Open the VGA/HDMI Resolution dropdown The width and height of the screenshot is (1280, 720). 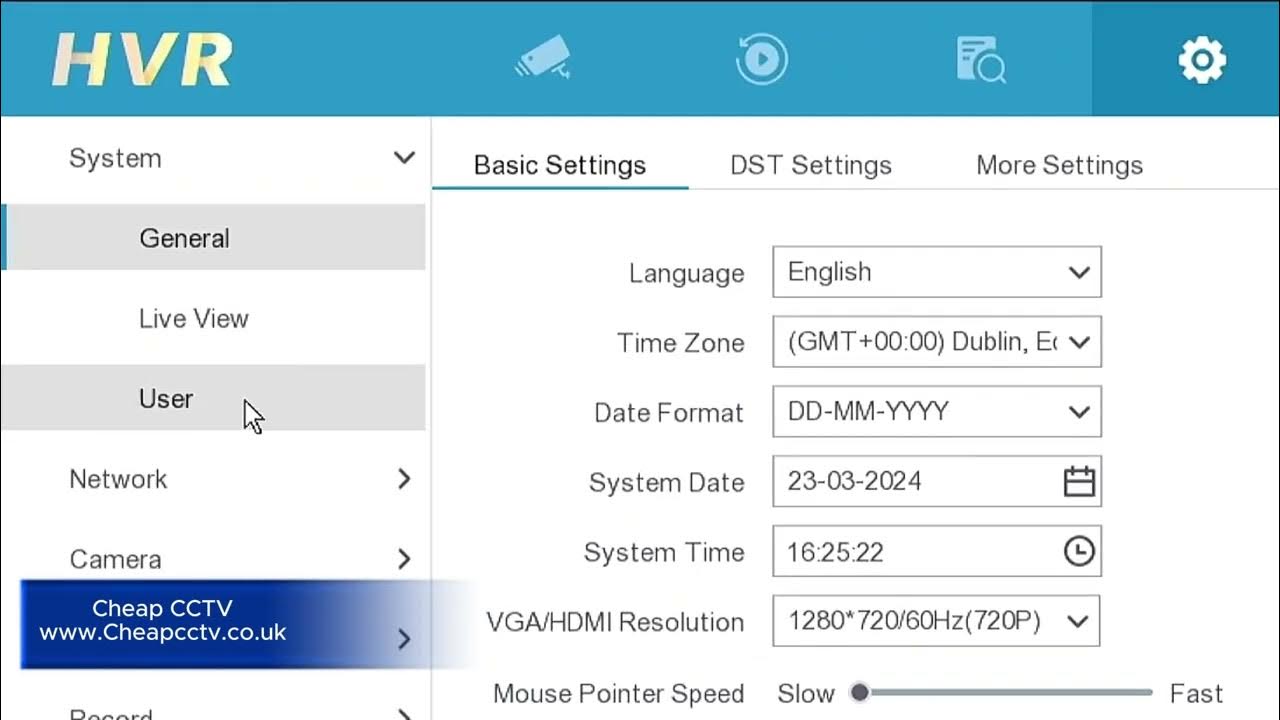click(x=936, y=622)
